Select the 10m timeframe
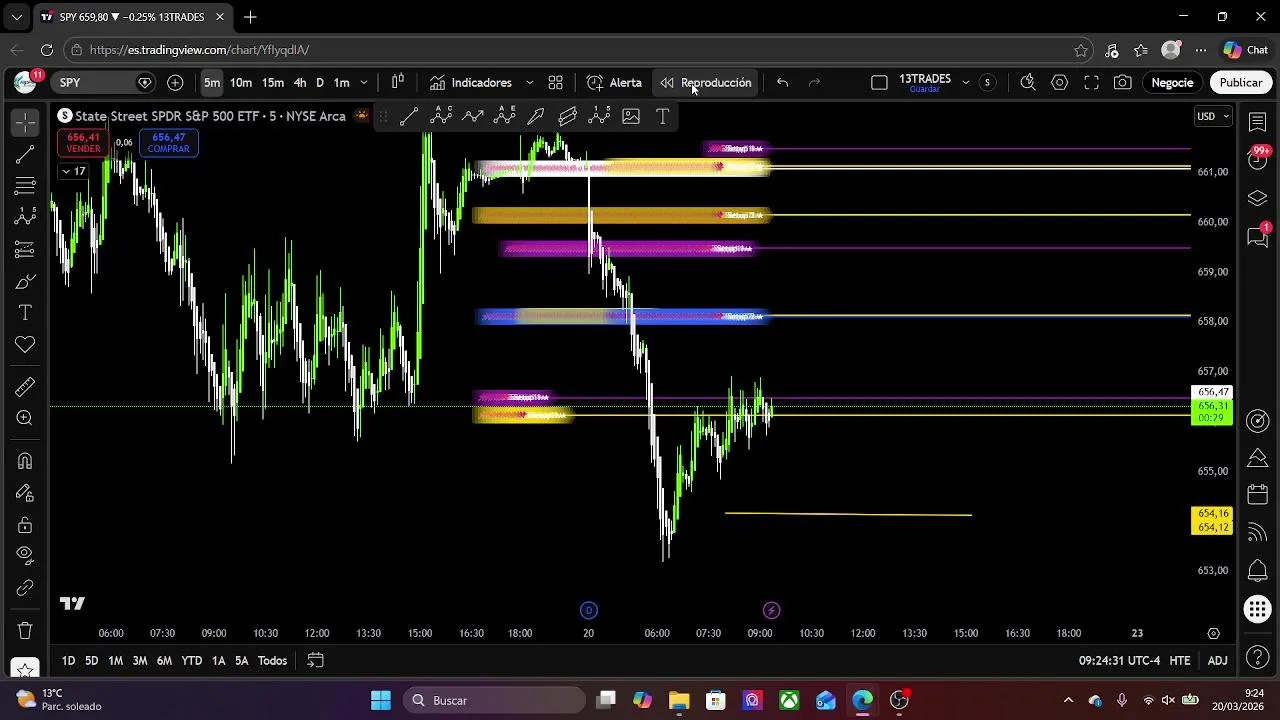Image resolution: width=1280 pixels, height=720 pixels. click(241, 82)
